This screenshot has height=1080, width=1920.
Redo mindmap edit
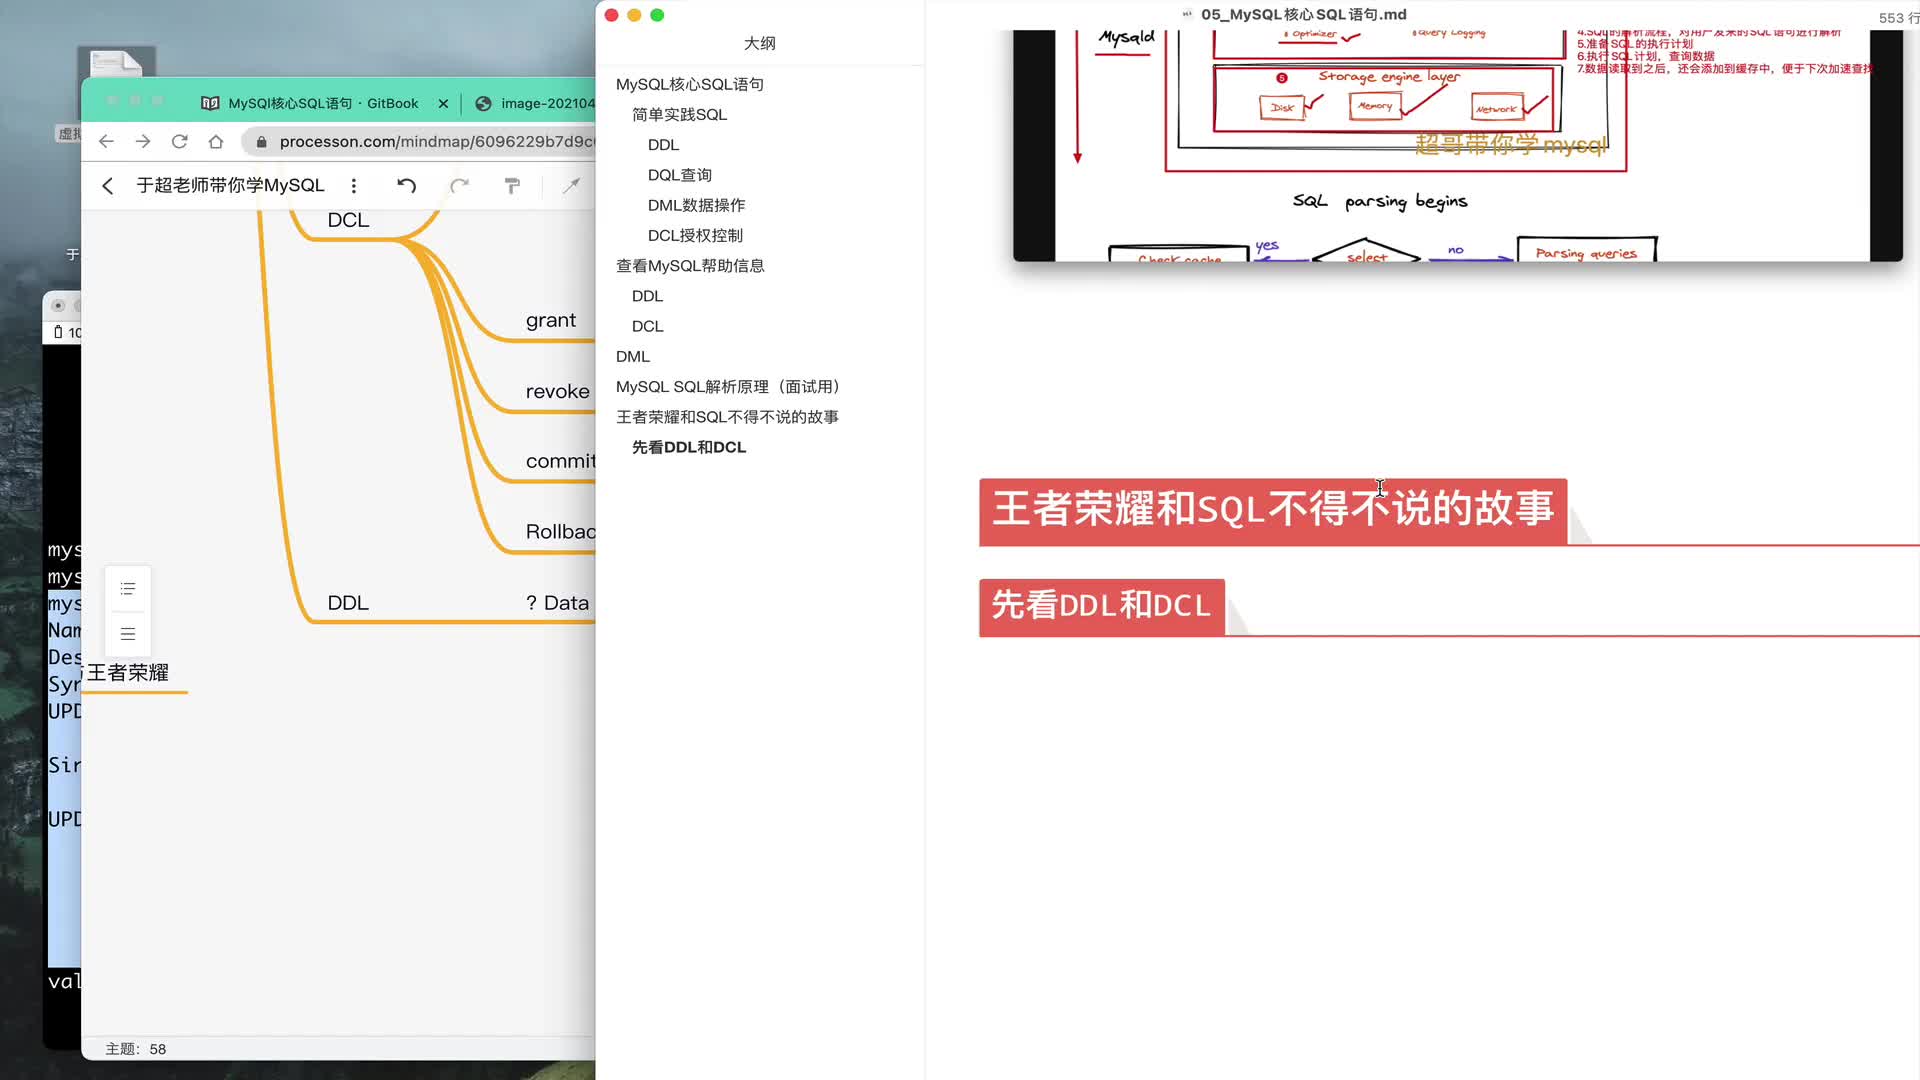pyautogui.click(x=459, y=185)
